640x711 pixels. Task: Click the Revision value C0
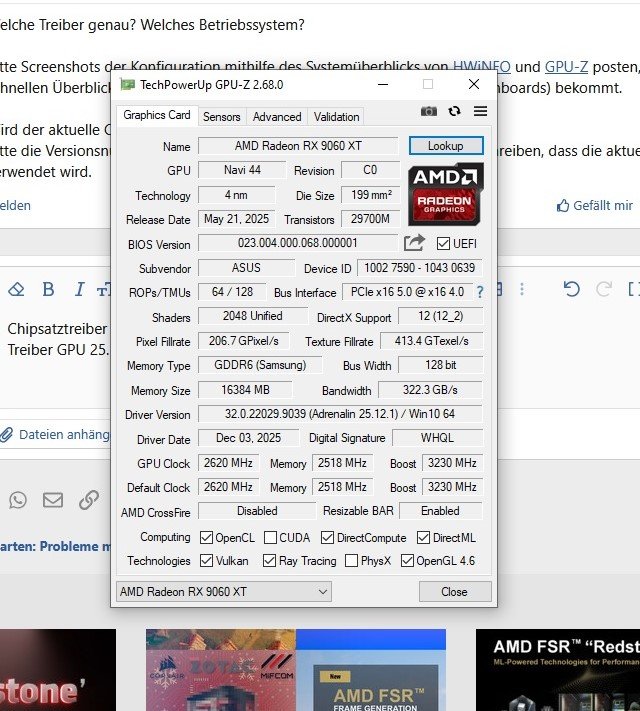click(371, 170)
